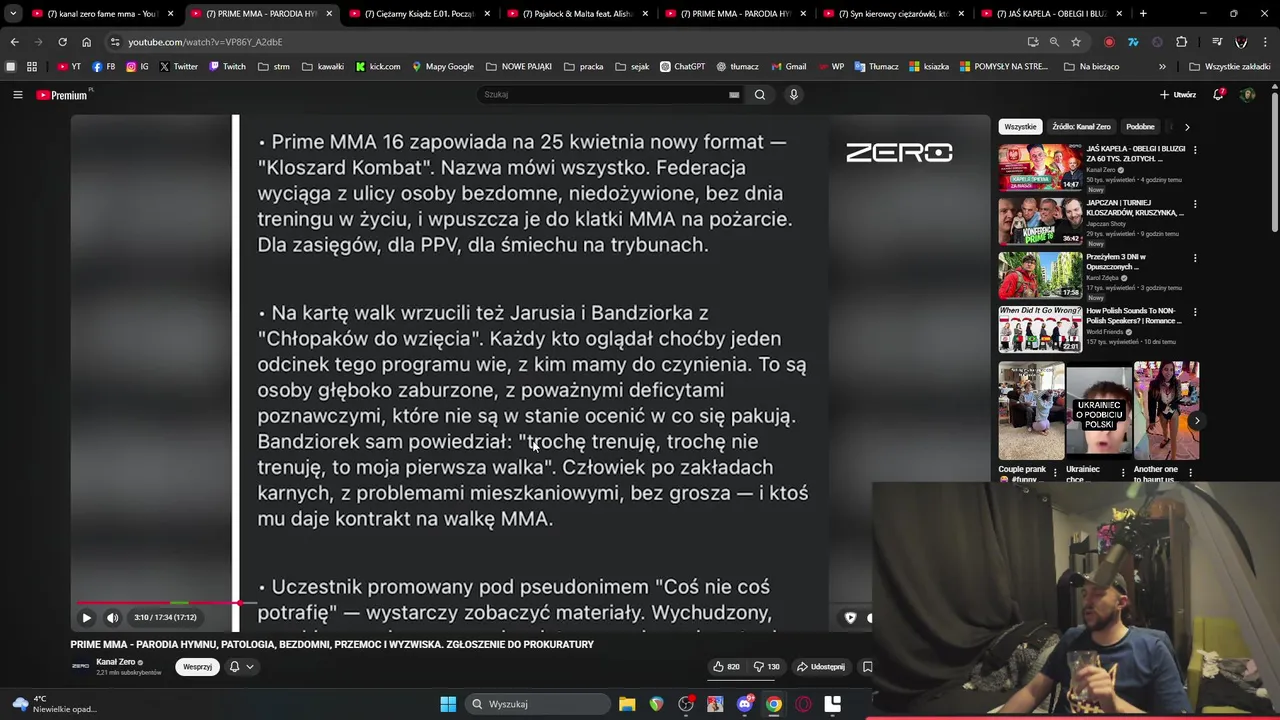The height and width of the screenshot is (720, 1280).
Task: Click the address bar URL
Action: coord(205,42)
